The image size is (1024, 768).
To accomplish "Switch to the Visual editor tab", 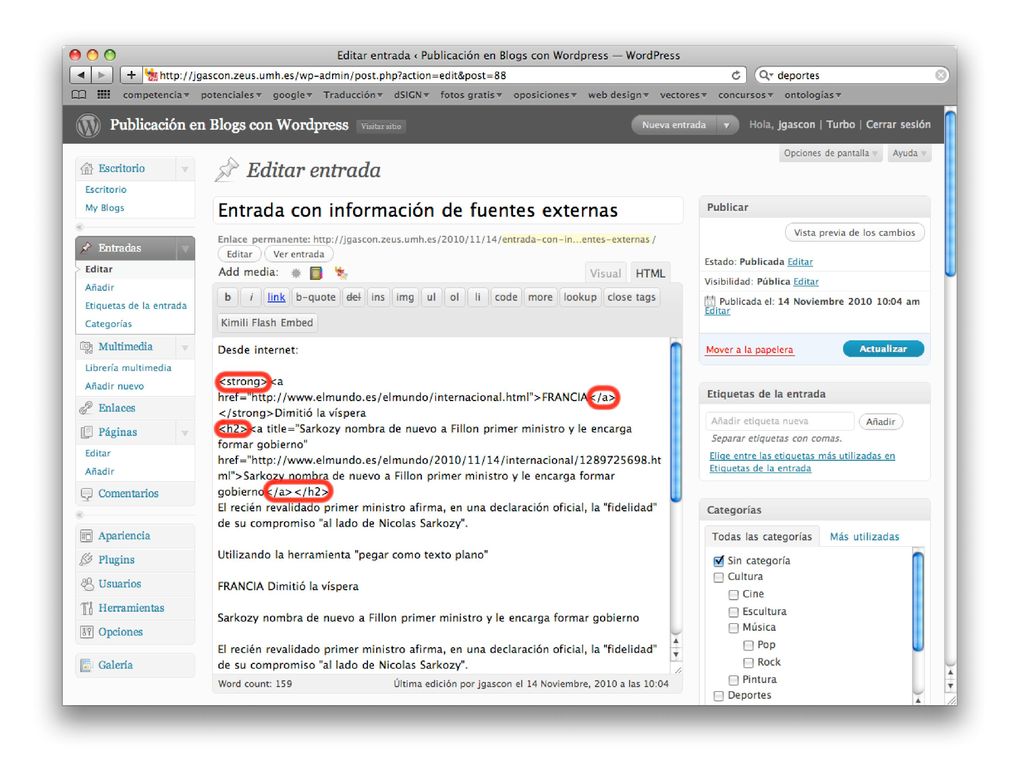I will [605, 274].
